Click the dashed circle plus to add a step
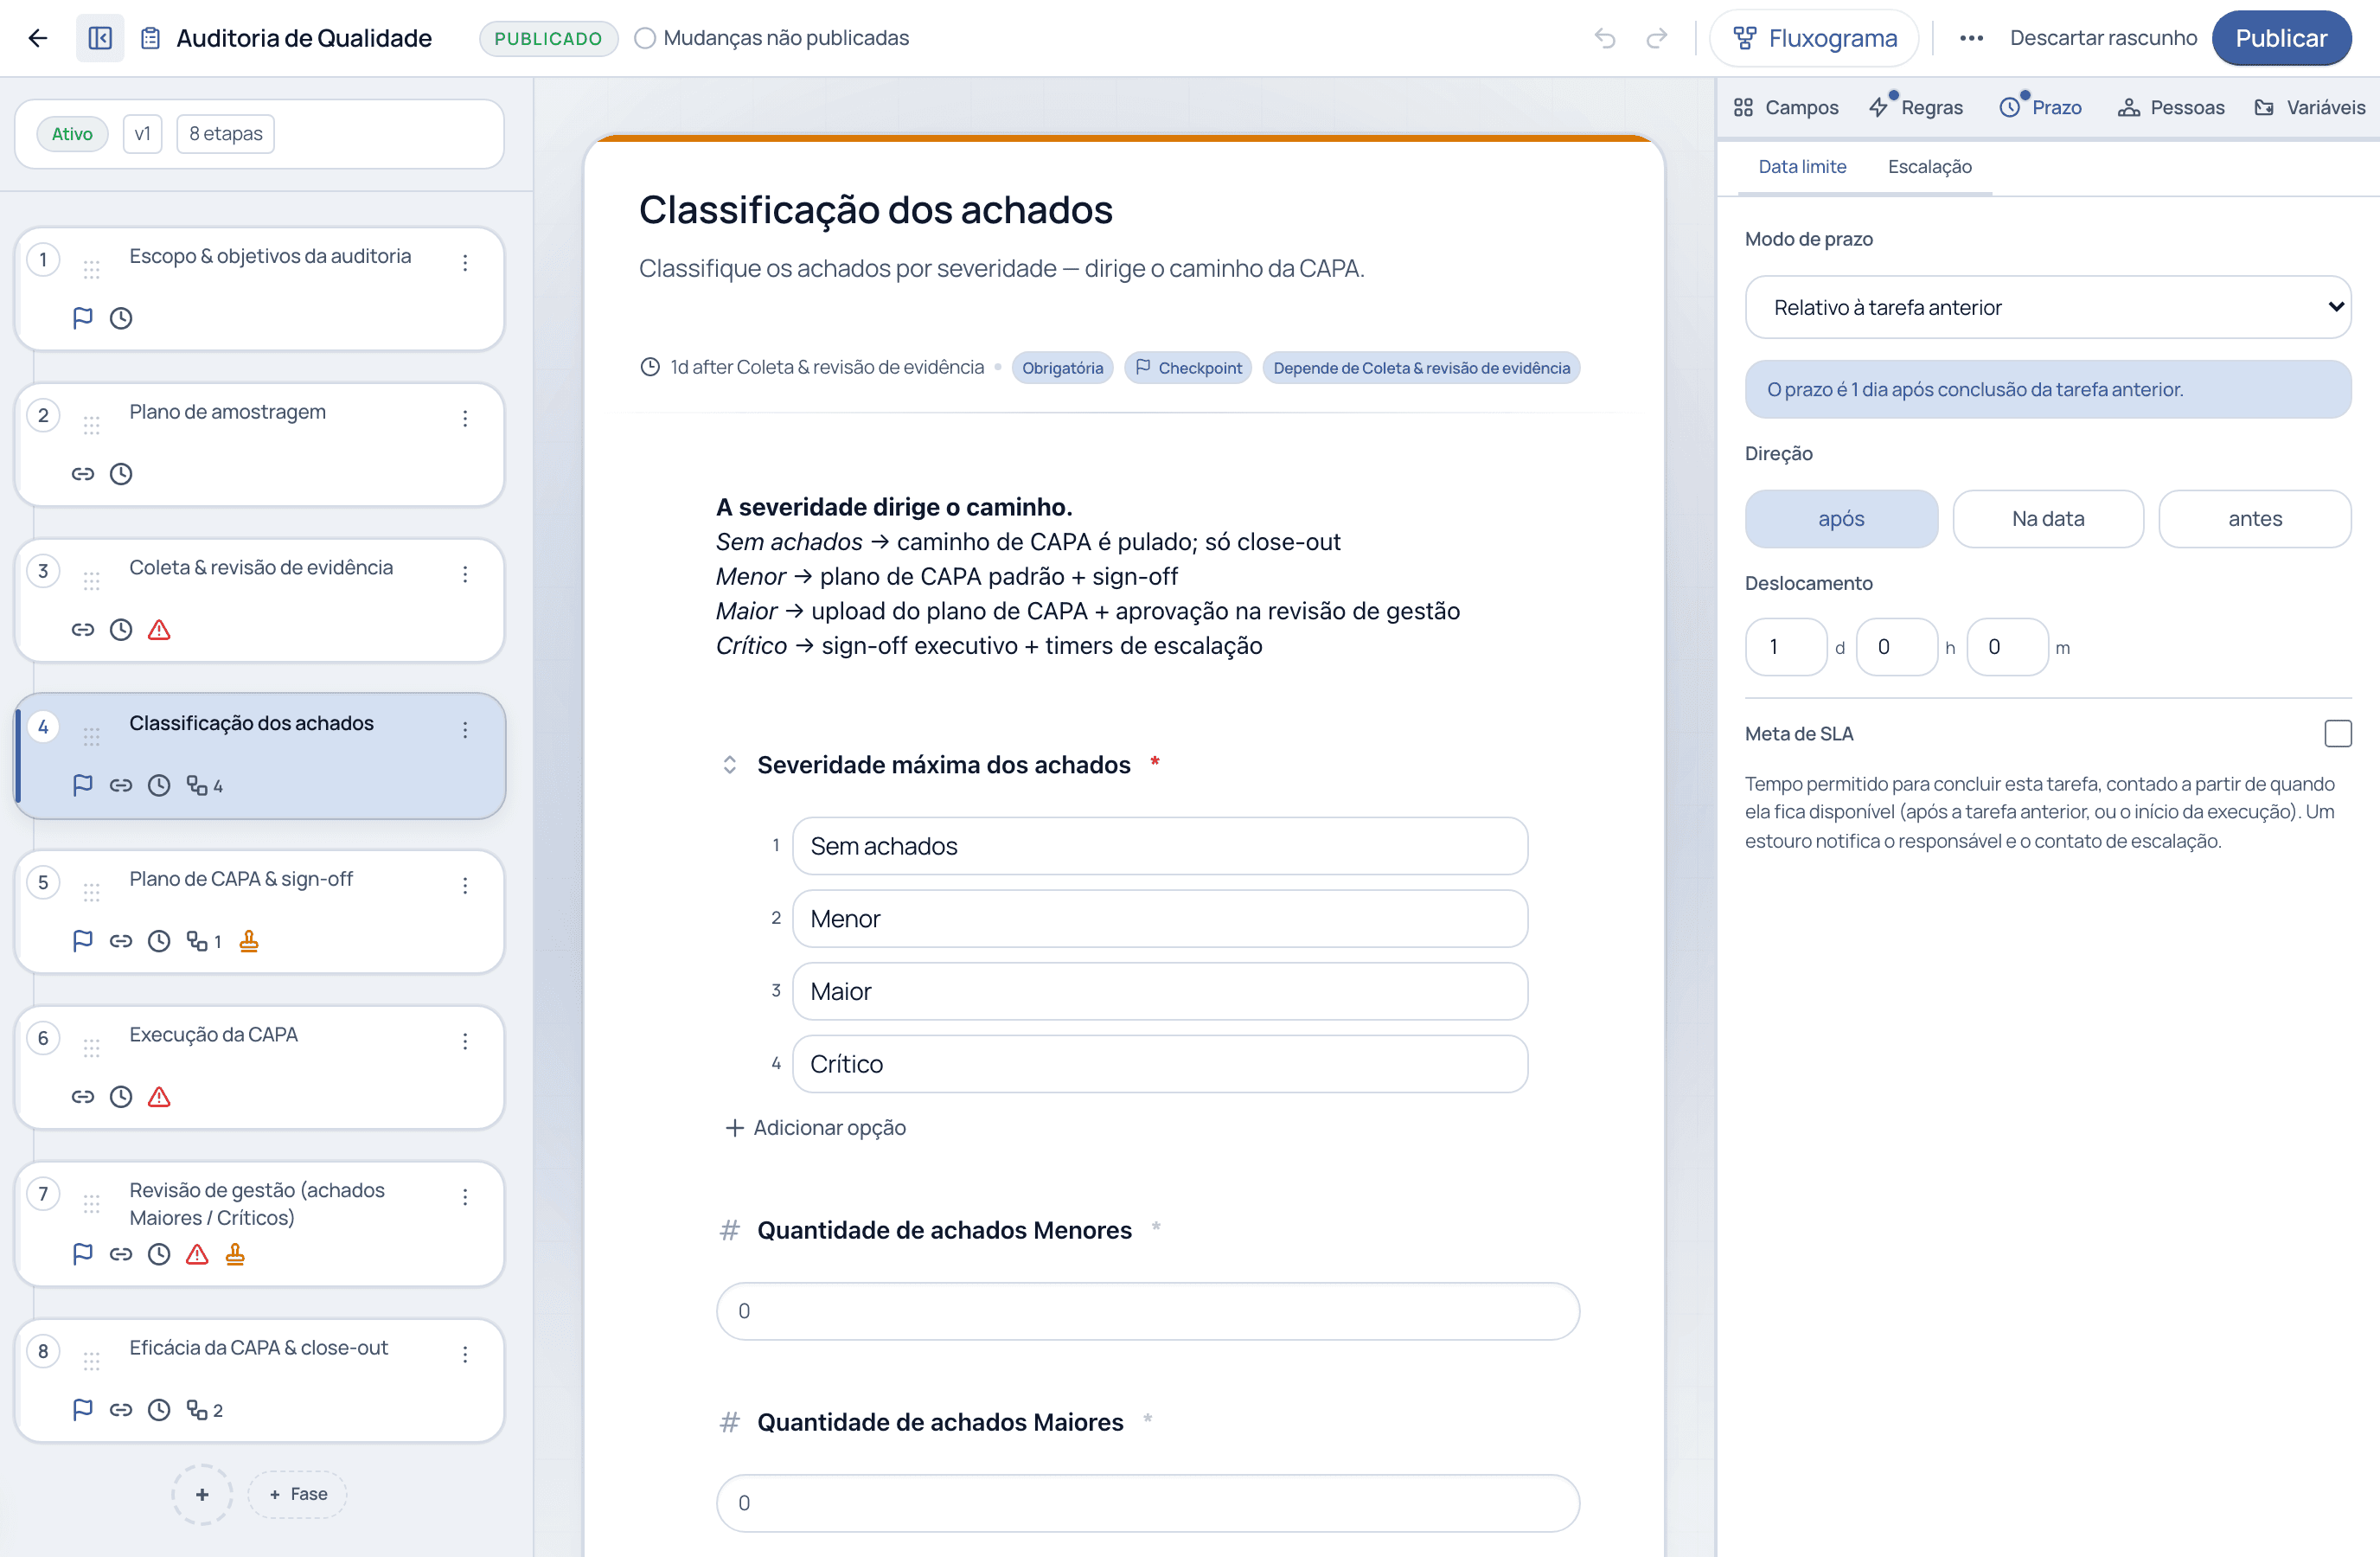Image resolution: width=2380 pixels, height=1557 pixels. click(202, 1494)
